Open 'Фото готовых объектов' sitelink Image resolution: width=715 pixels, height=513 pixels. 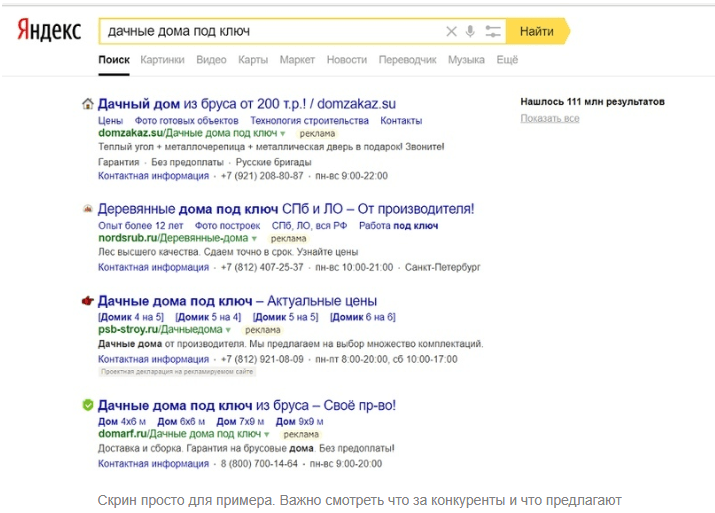pyautogui.click(x=187, y=121)
